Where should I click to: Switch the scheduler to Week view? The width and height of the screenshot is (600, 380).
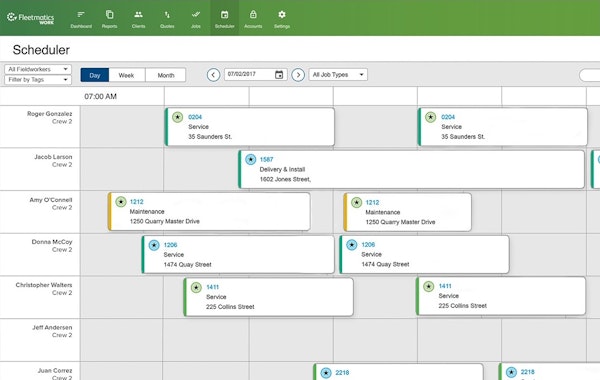126,75
